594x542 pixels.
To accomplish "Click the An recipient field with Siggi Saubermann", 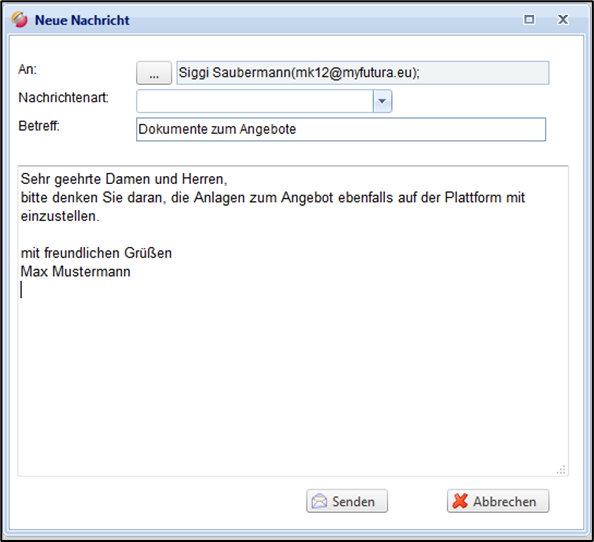I will point(363,73).
